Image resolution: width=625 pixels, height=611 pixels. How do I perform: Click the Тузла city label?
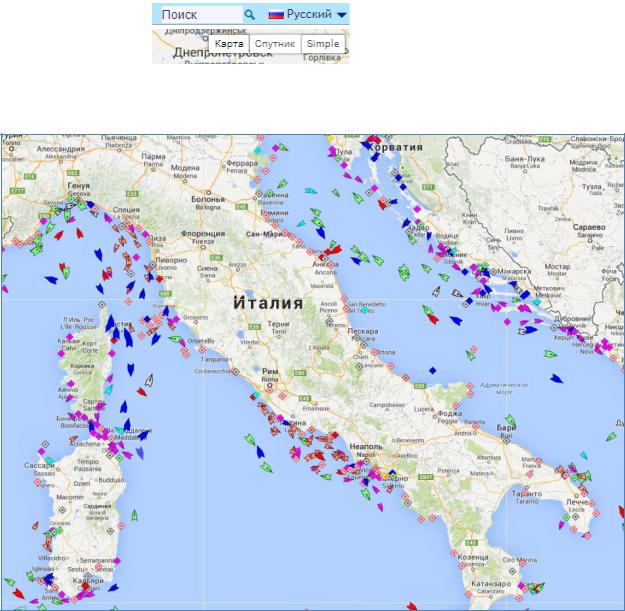click(592, 187)
